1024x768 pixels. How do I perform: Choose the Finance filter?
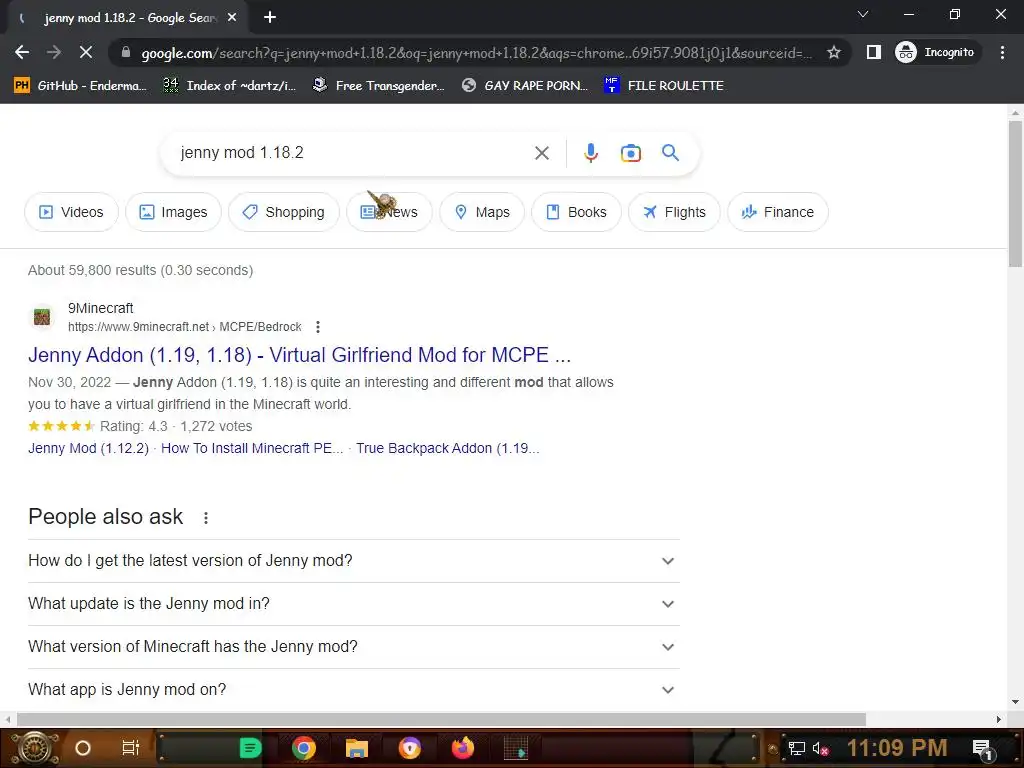pyautogui.click(x=778, y=212)
